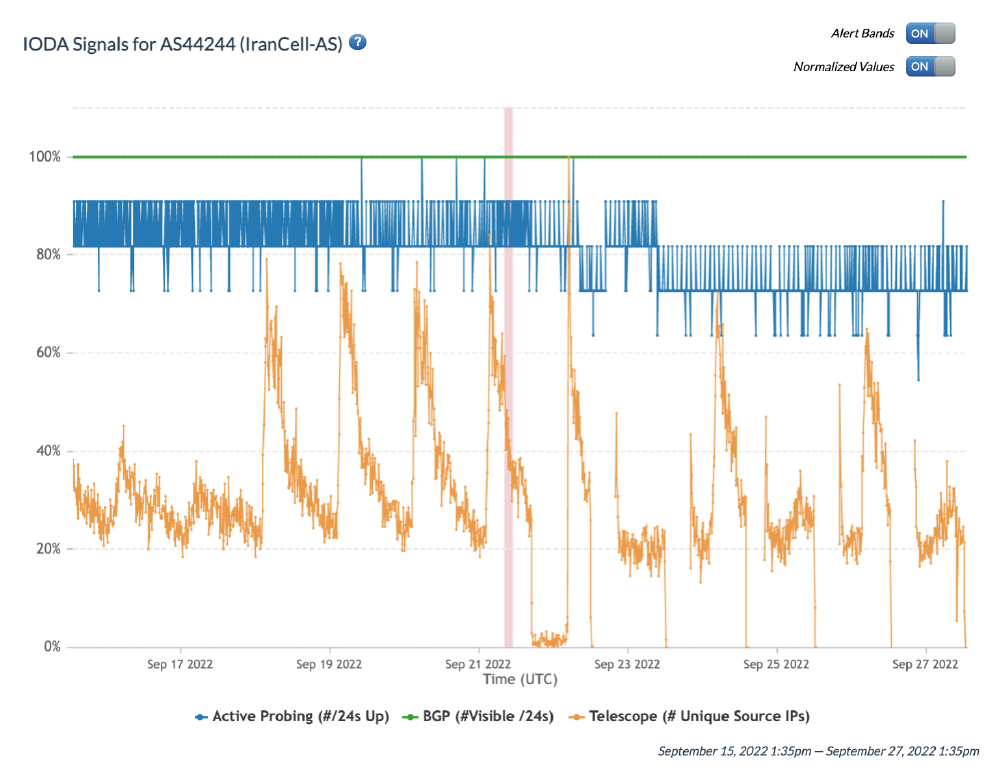Click the orange Telescope legend marker
Image resolution: width=1000 pixels, height=778 pixels.
tap(577, 717)
